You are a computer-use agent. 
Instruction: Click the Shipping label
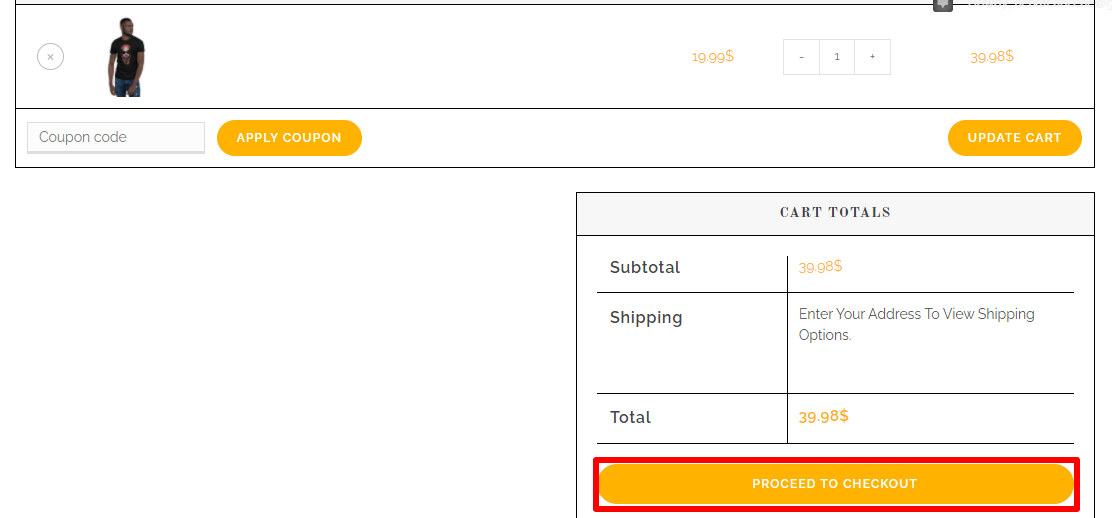[x=645, y=317]
